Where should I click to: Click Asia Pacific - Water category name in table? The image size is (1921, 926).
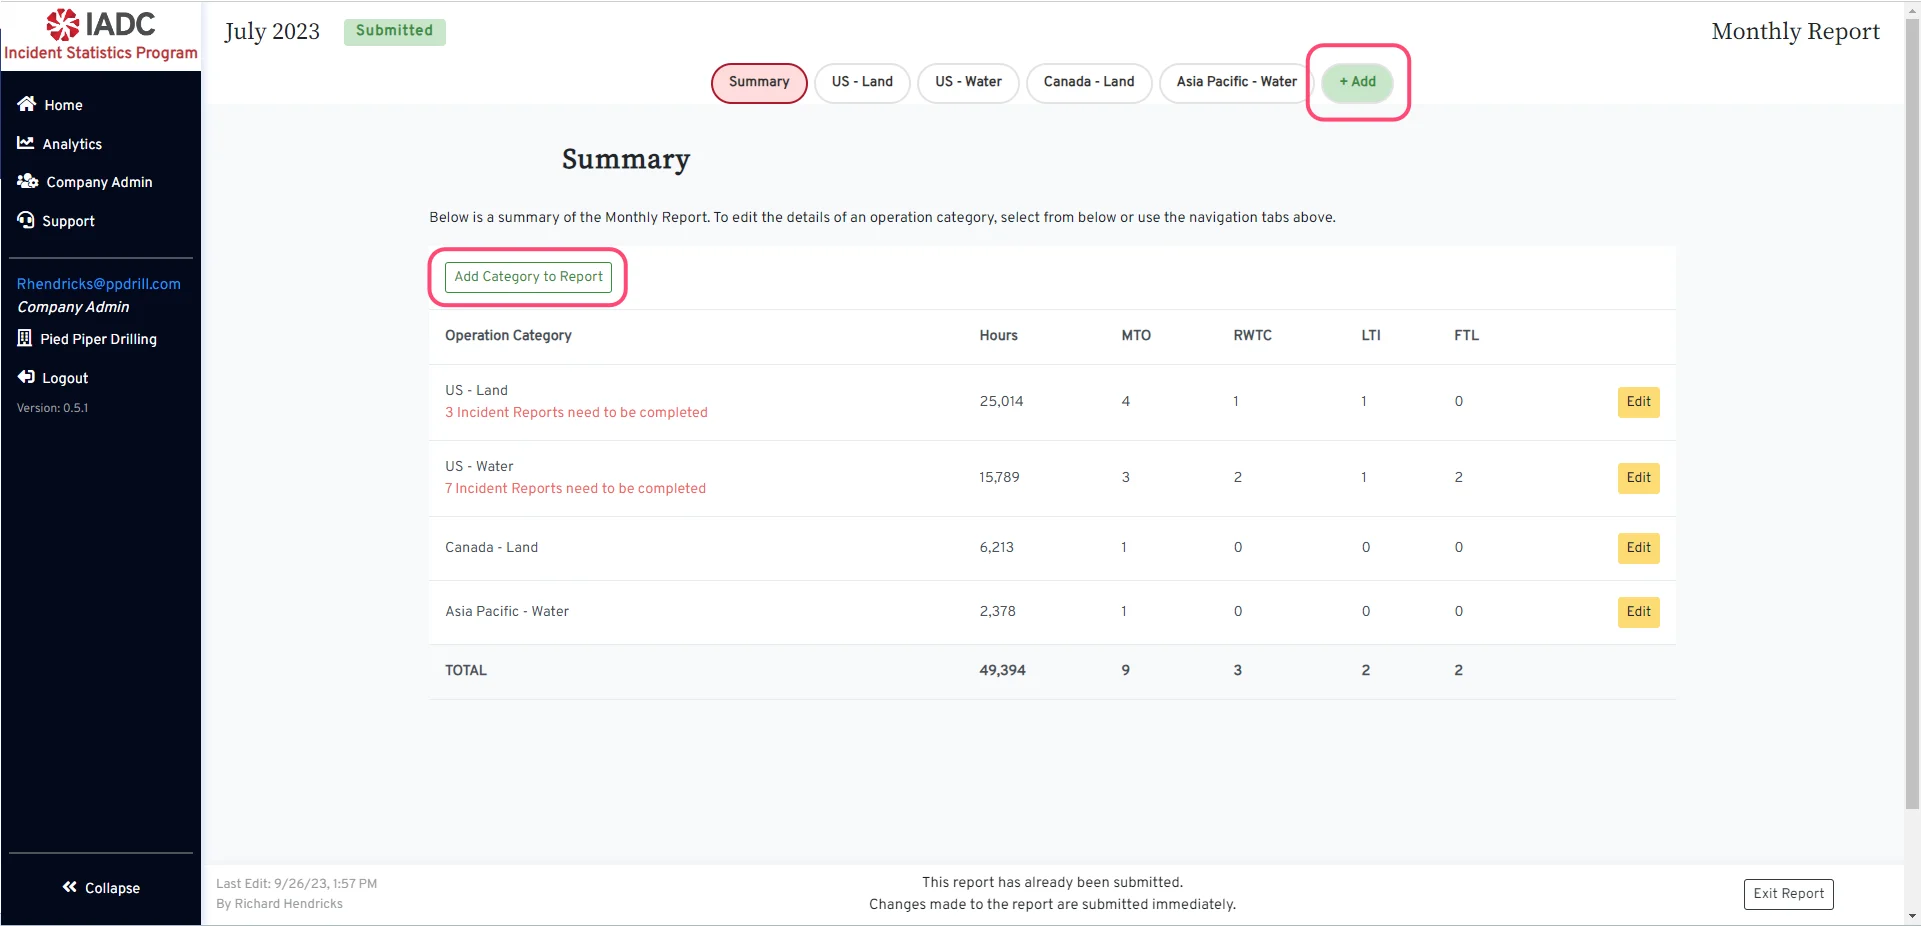(507, 612)
